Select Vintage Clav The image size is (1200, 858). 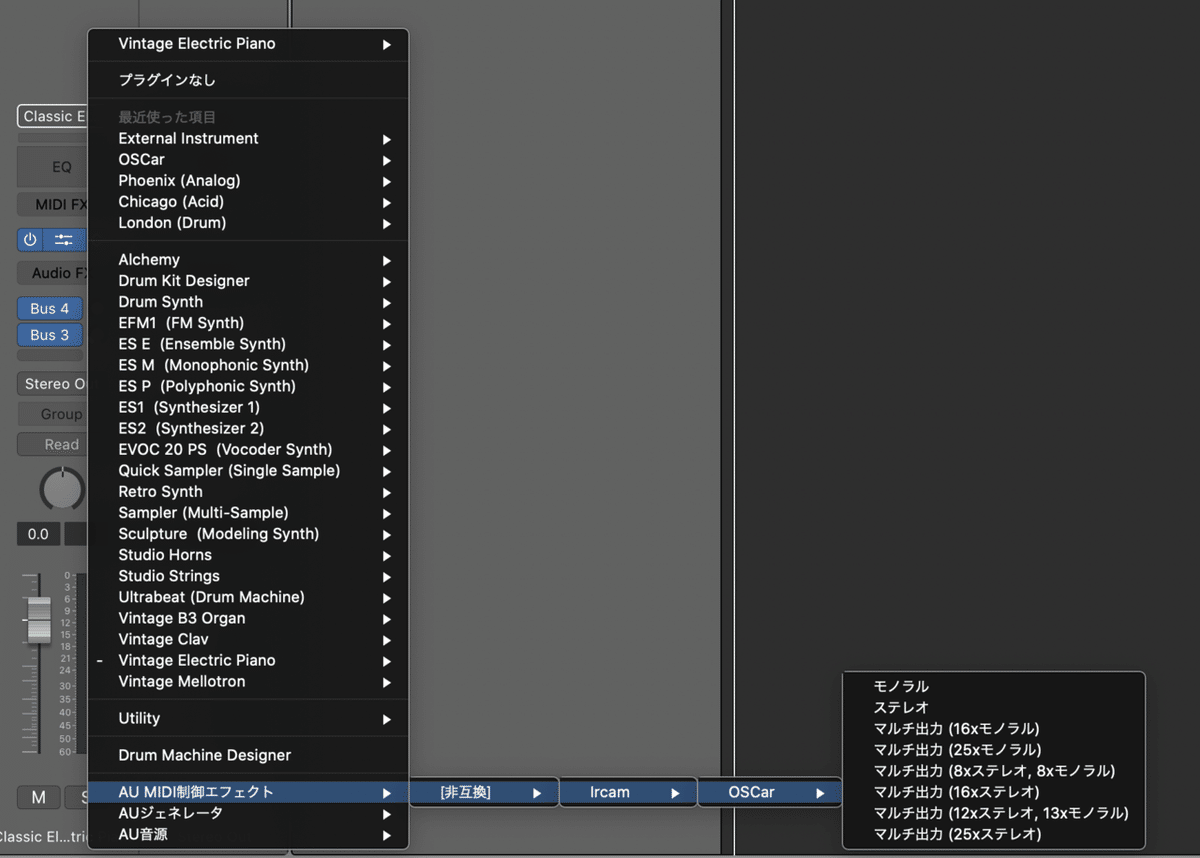click(x=248, y=639)
